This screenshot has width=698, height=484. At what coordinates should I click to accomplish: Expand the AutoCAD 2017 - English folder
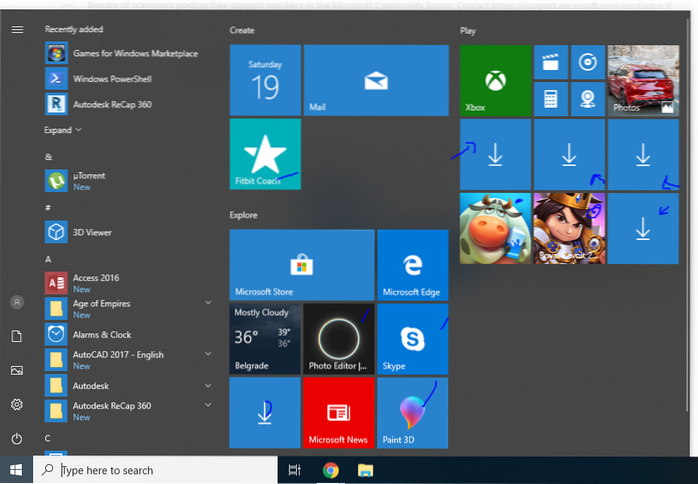click(x=208, y=354)
